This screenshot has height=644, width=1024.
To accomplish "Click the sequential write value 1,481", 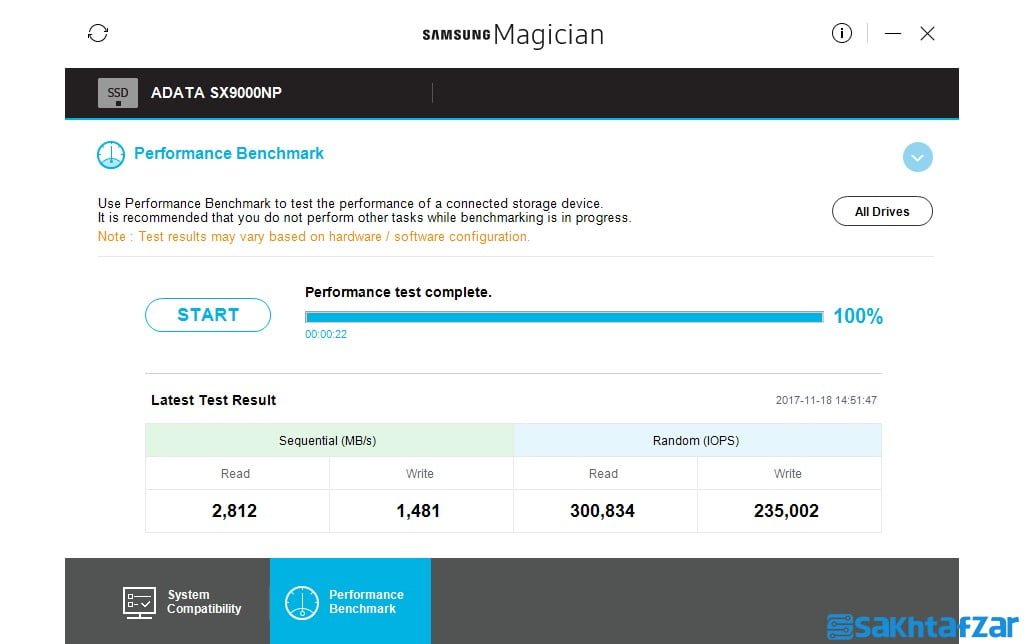I will (x=420, y=511).
